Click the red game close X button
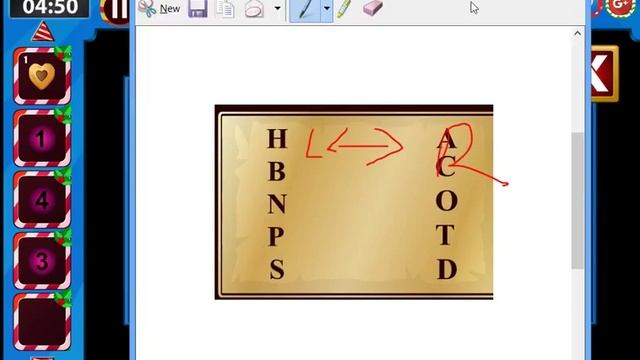640x360 pixels. point(604,74)
